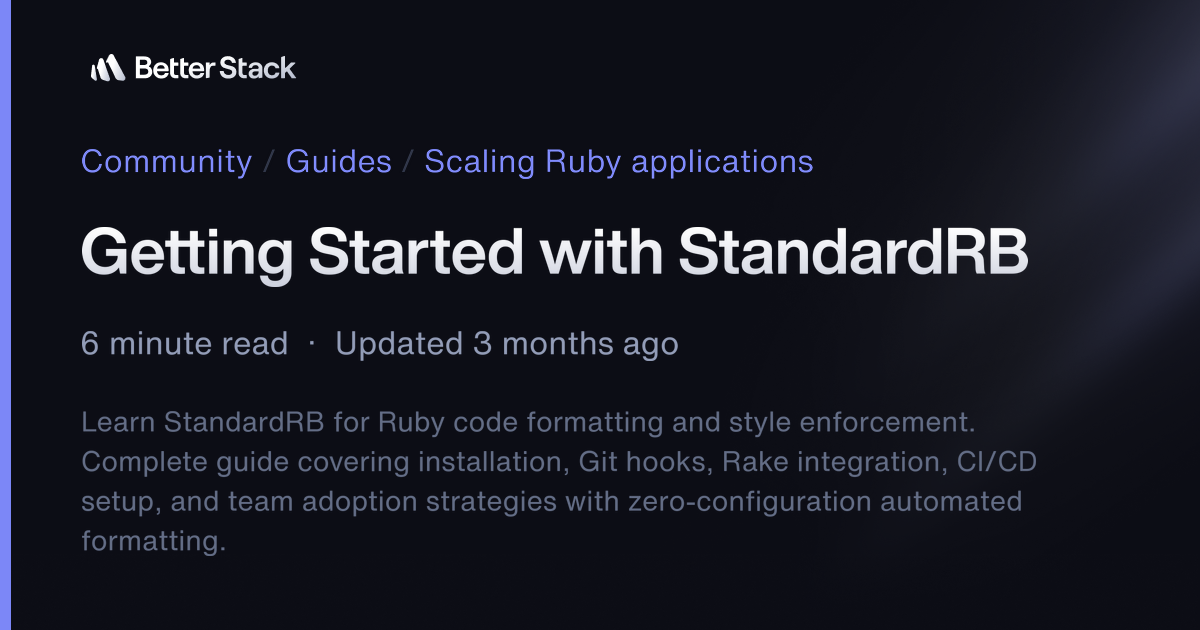Screen dimensions: 1200x630
Task: Click description line starting with Learn StandardRB
Action: (x=528, y=422)
